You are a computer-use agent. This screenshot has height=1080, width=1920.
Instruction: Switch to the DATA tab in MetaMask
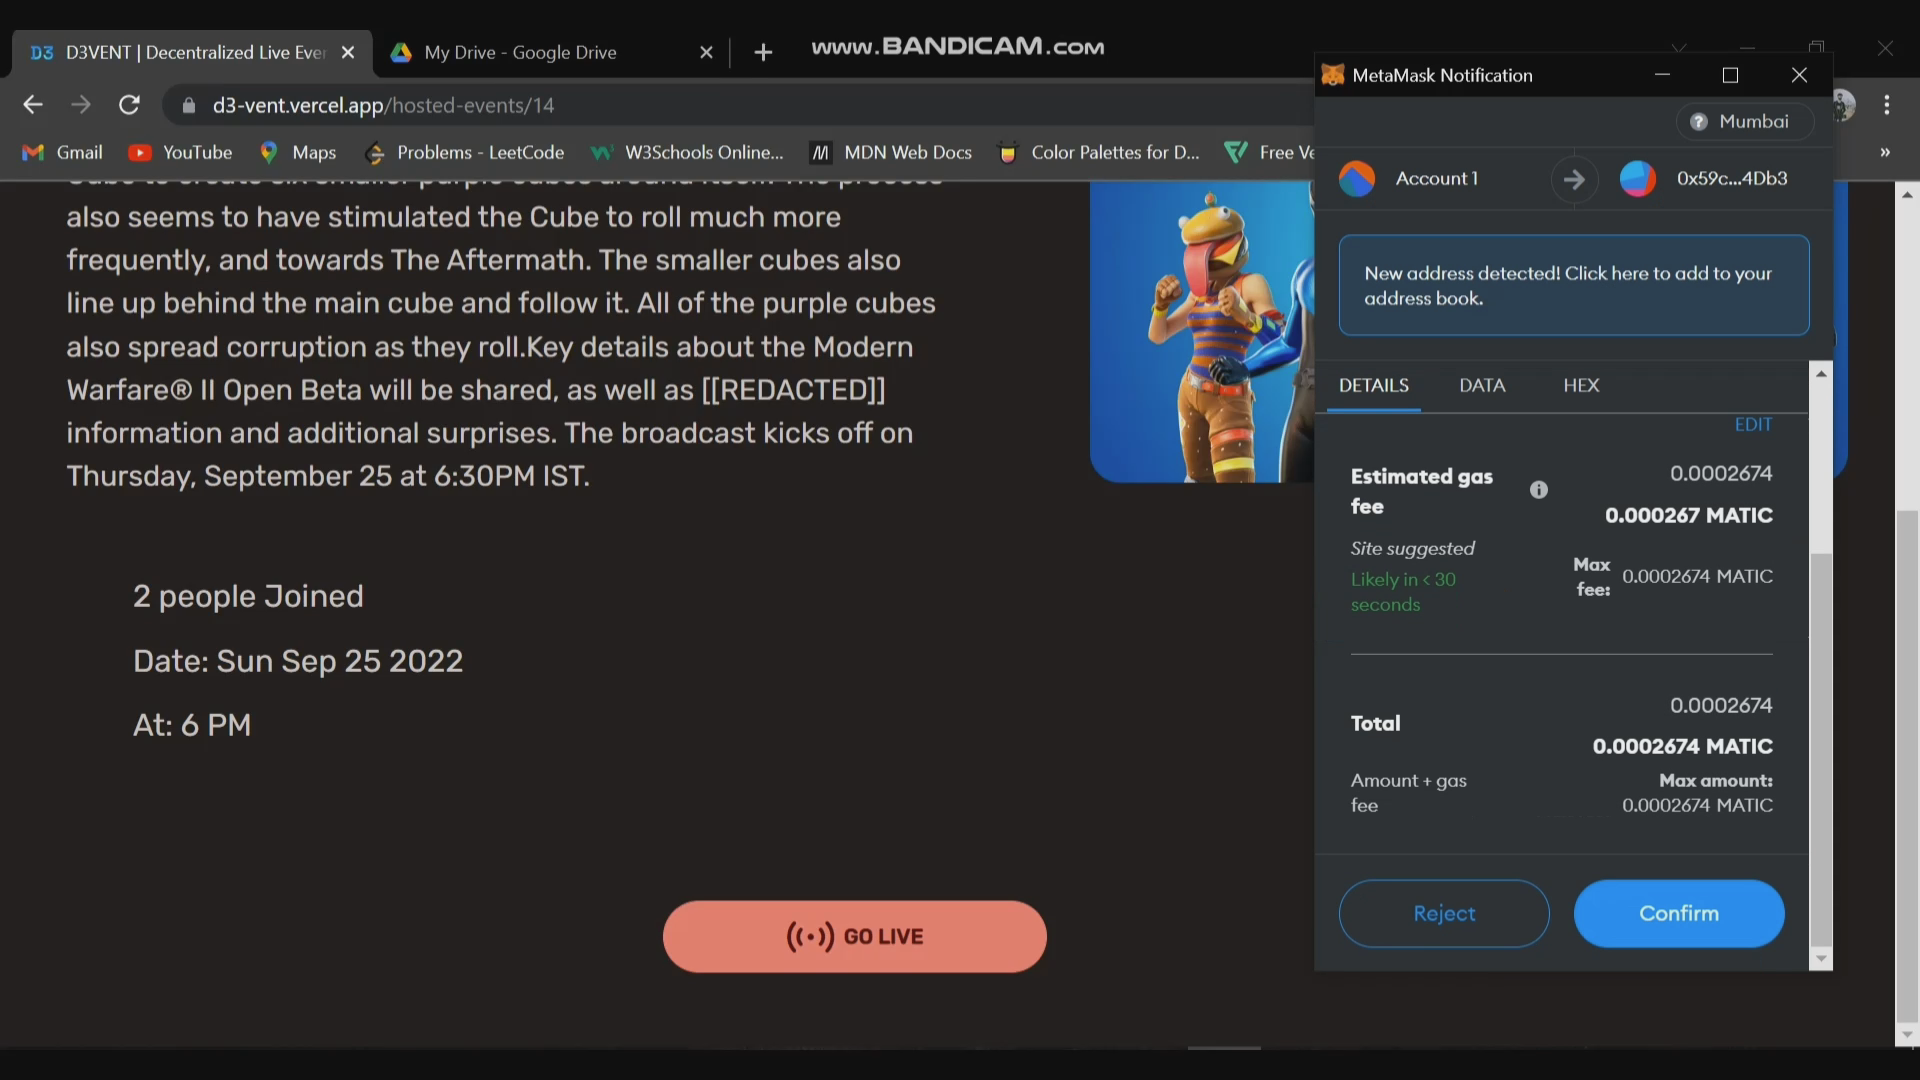pos(1482,385)
